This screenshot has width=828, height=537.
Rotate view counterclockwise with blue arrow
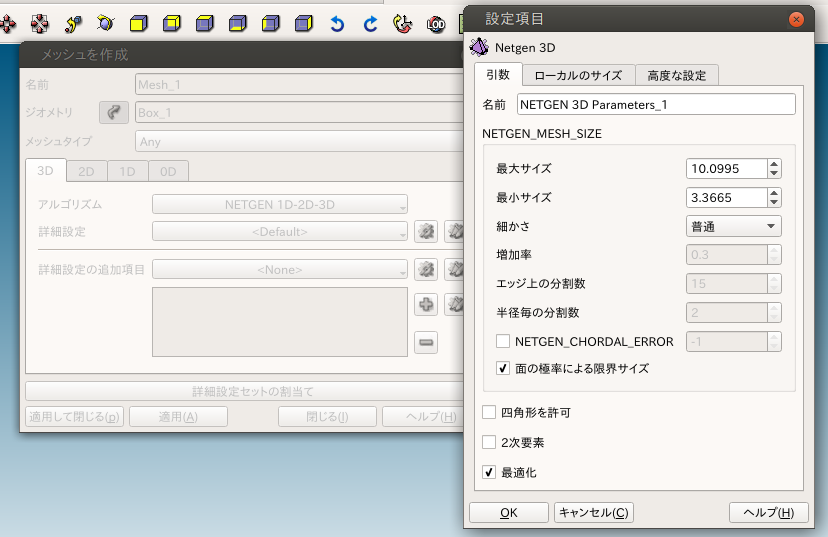[x=337, y=24]
